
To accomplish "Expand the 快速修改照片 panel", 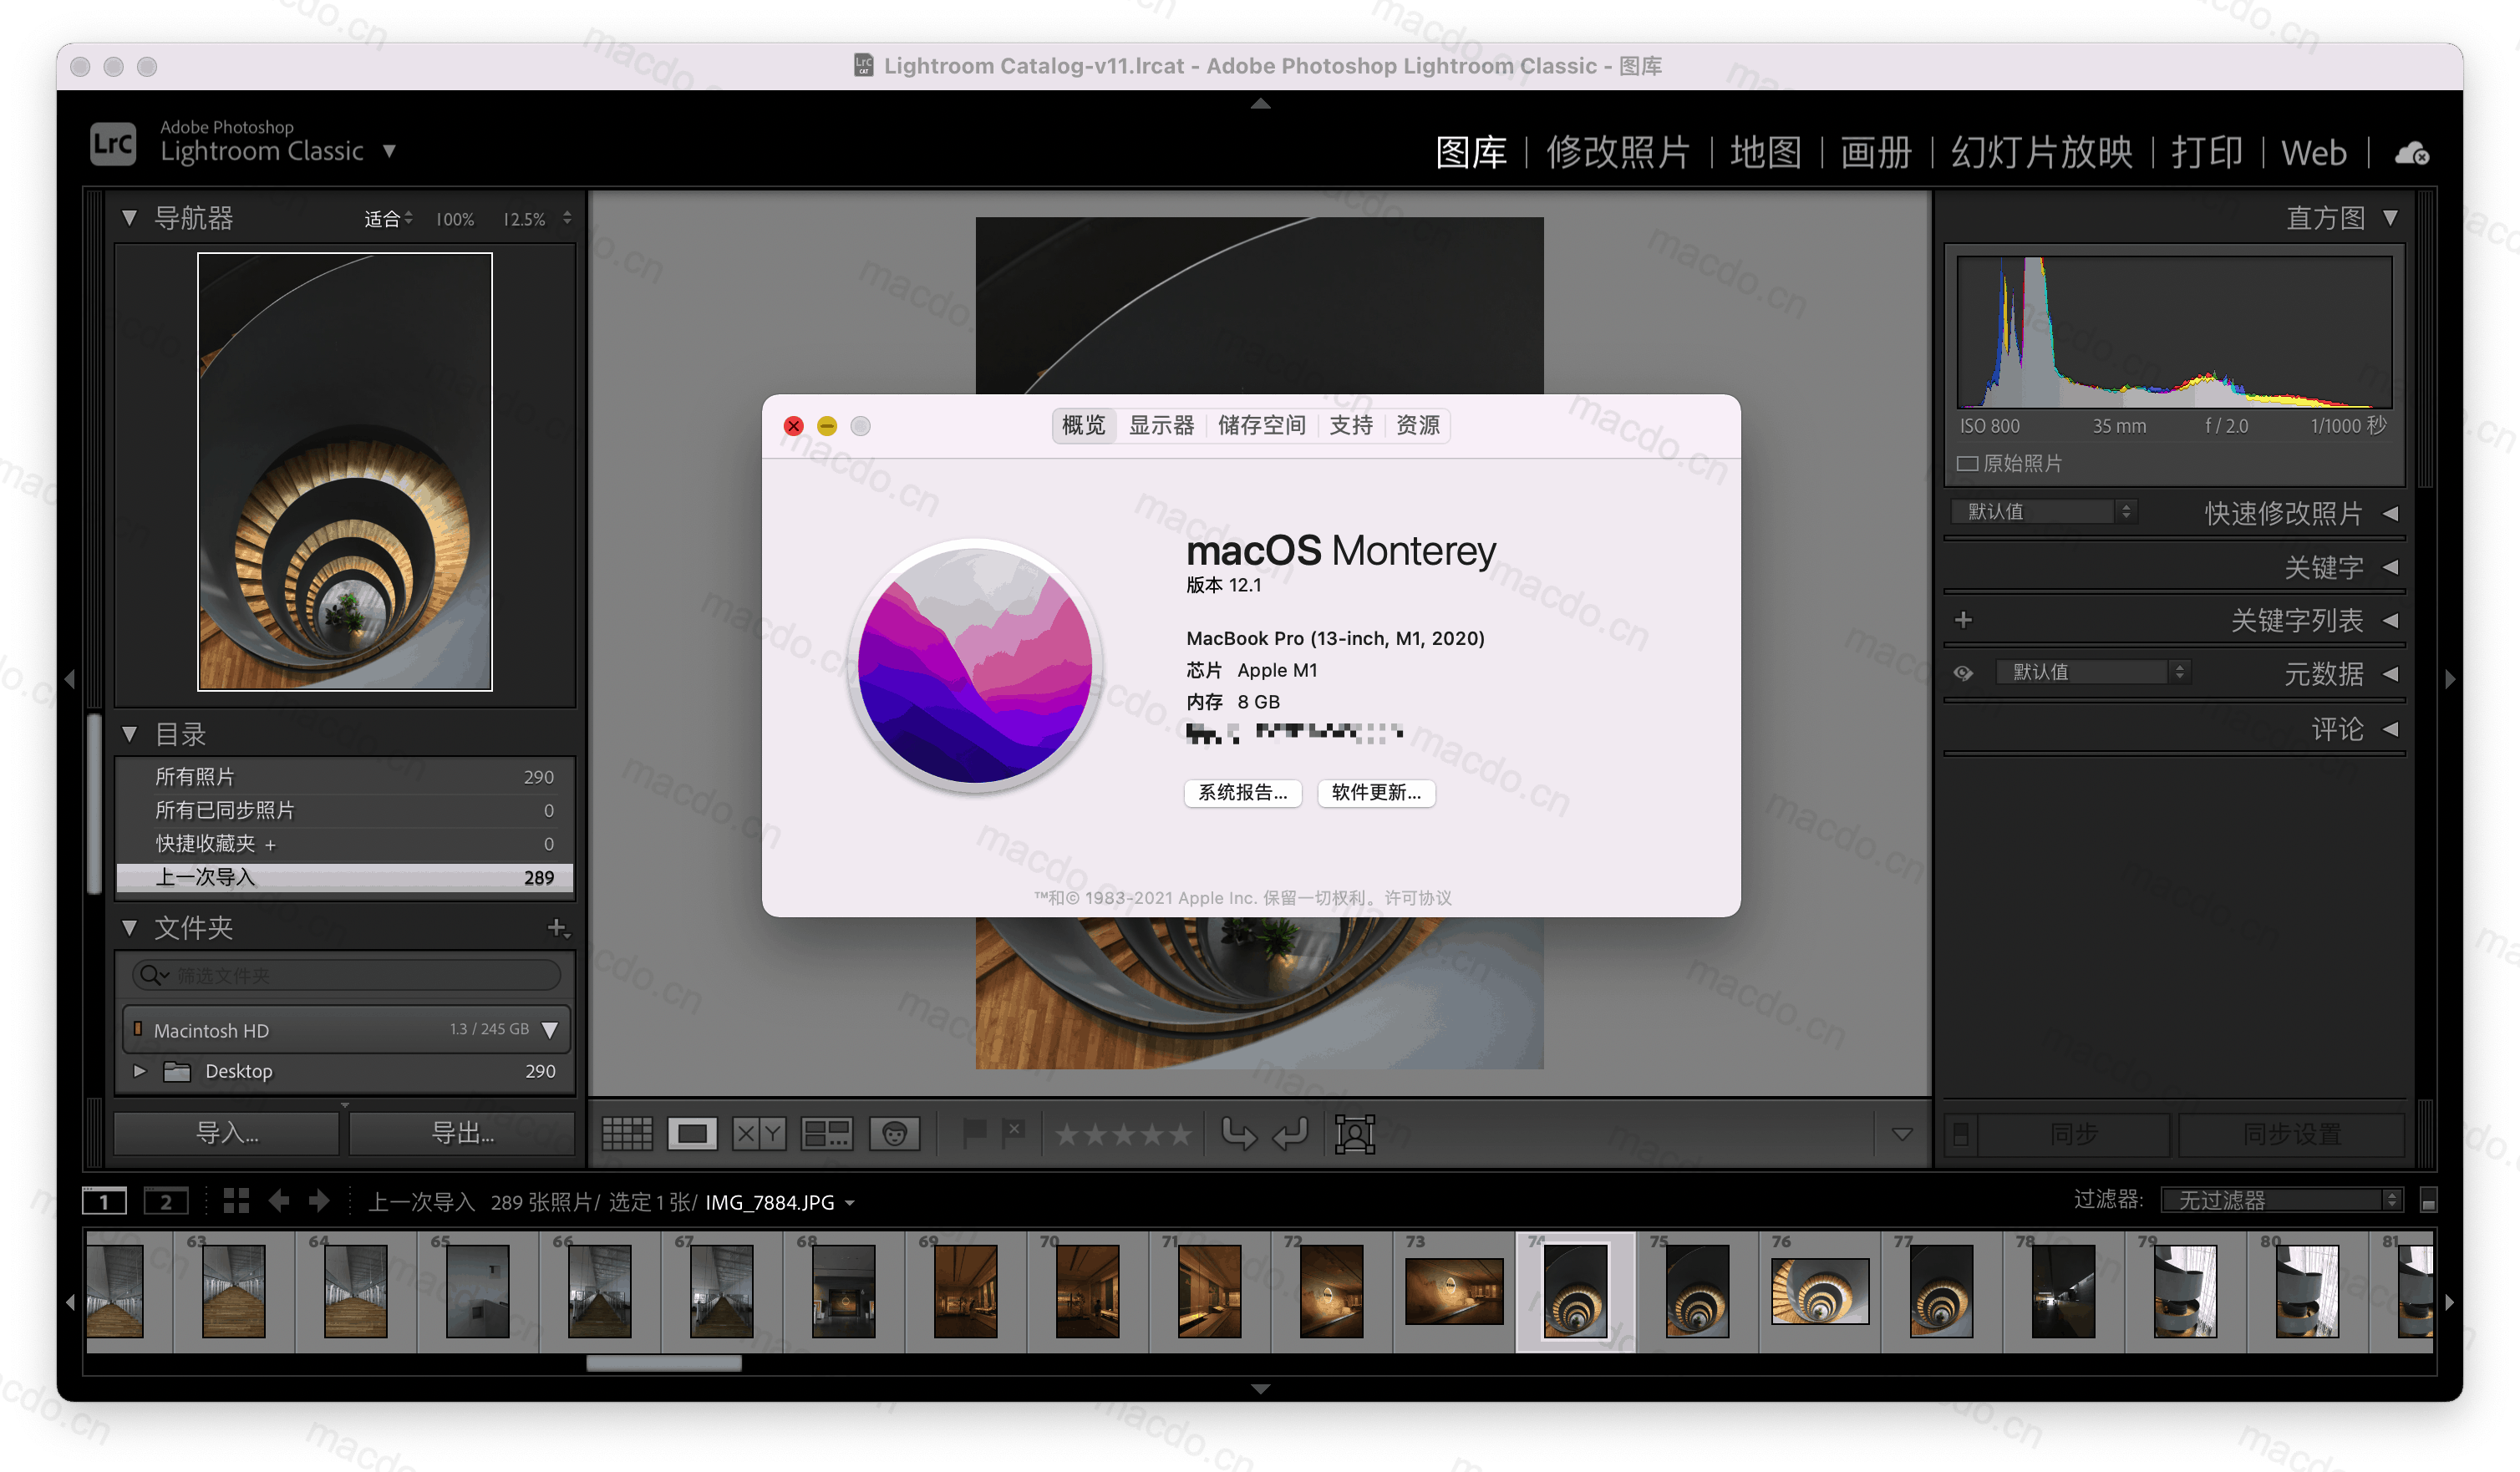I will pyautogui.click(x=2391, y=514).
